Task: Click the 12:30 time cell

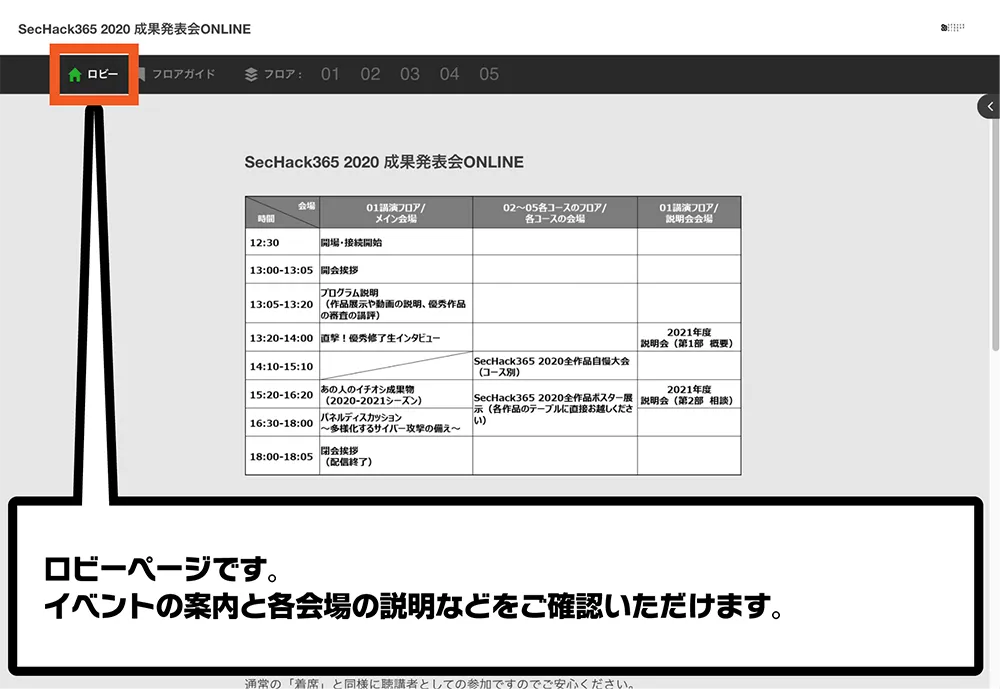Action: [x=282, y=242]
